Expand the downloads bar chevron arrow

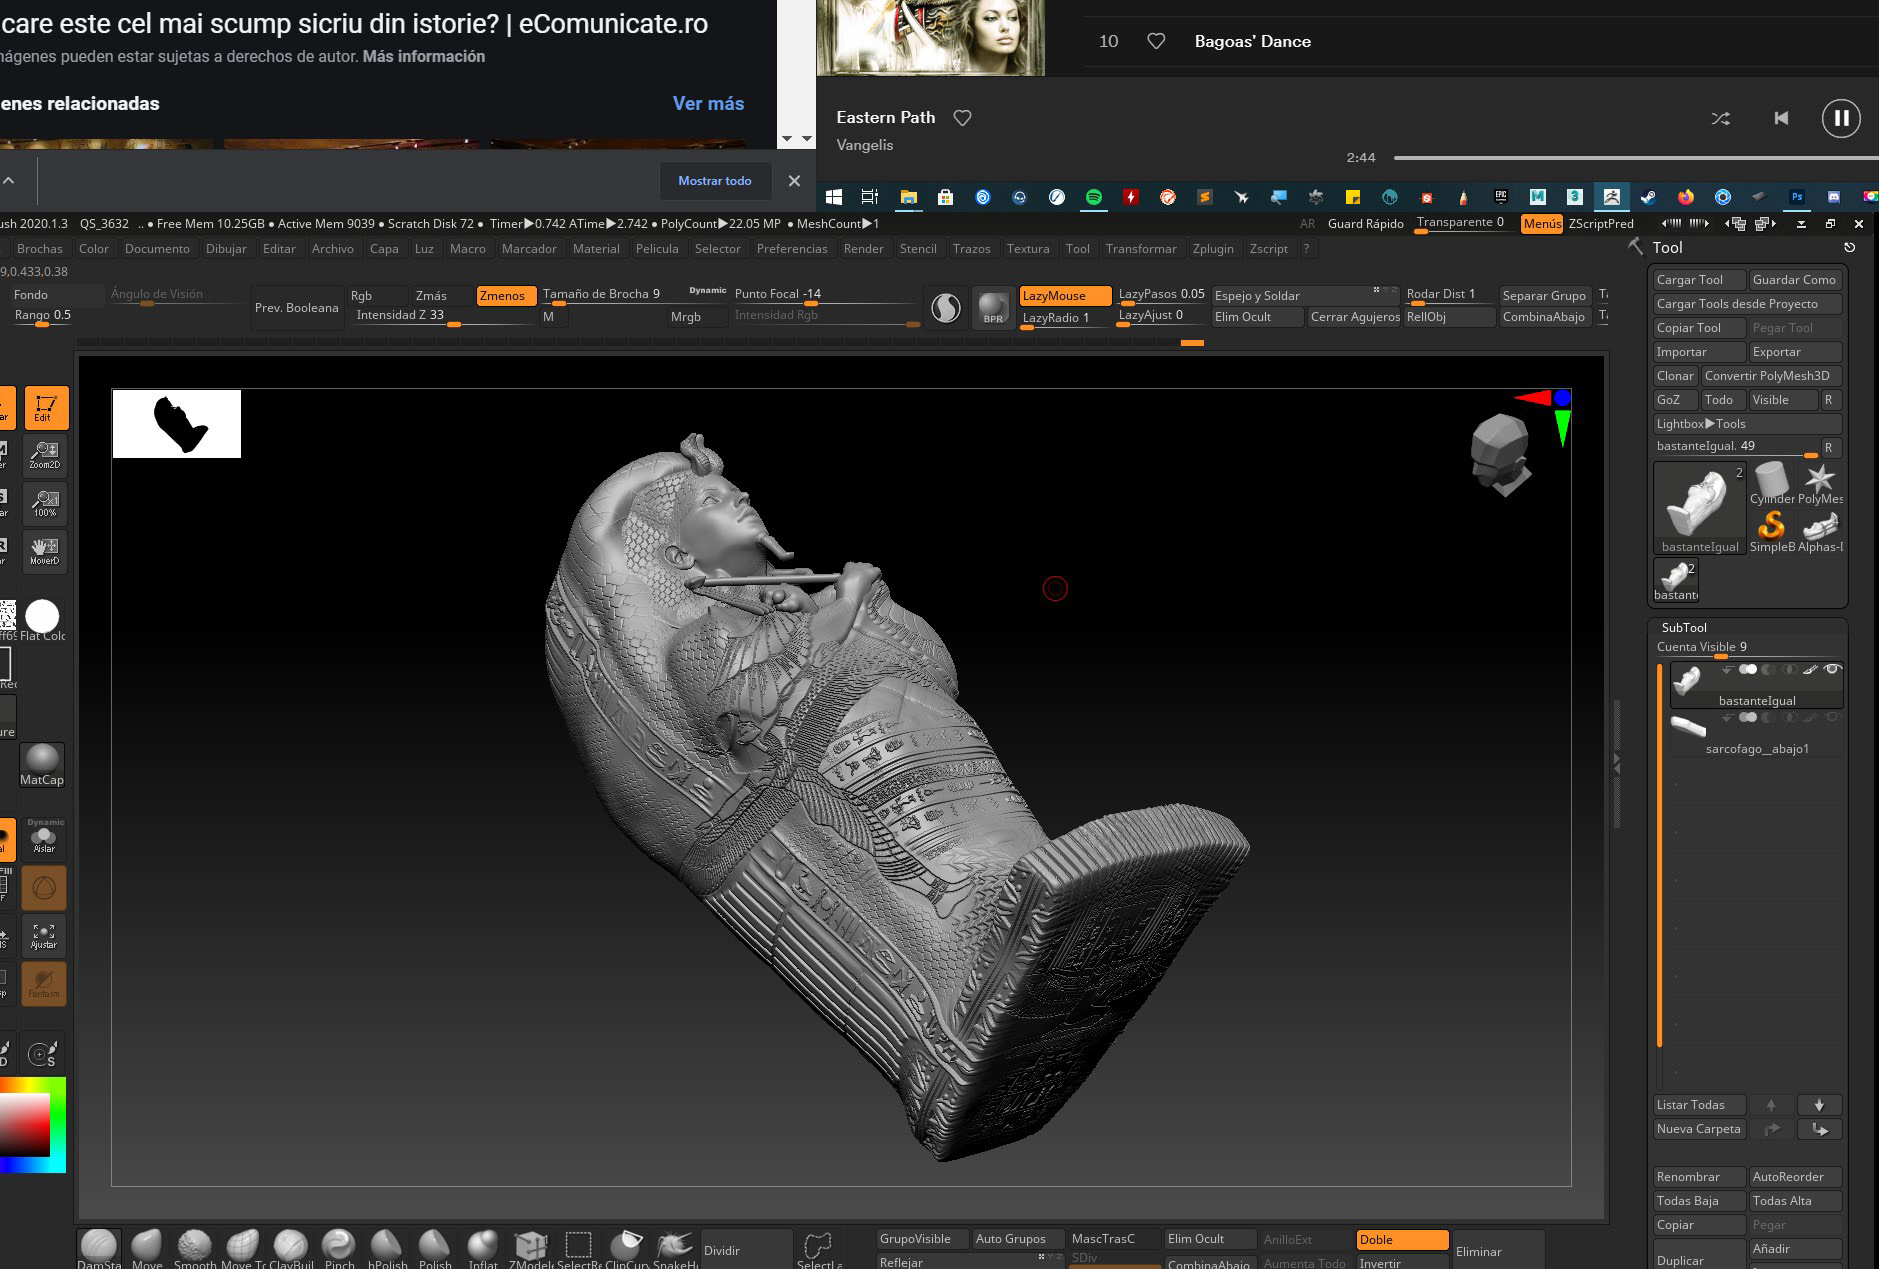click(x=8, y=181)
